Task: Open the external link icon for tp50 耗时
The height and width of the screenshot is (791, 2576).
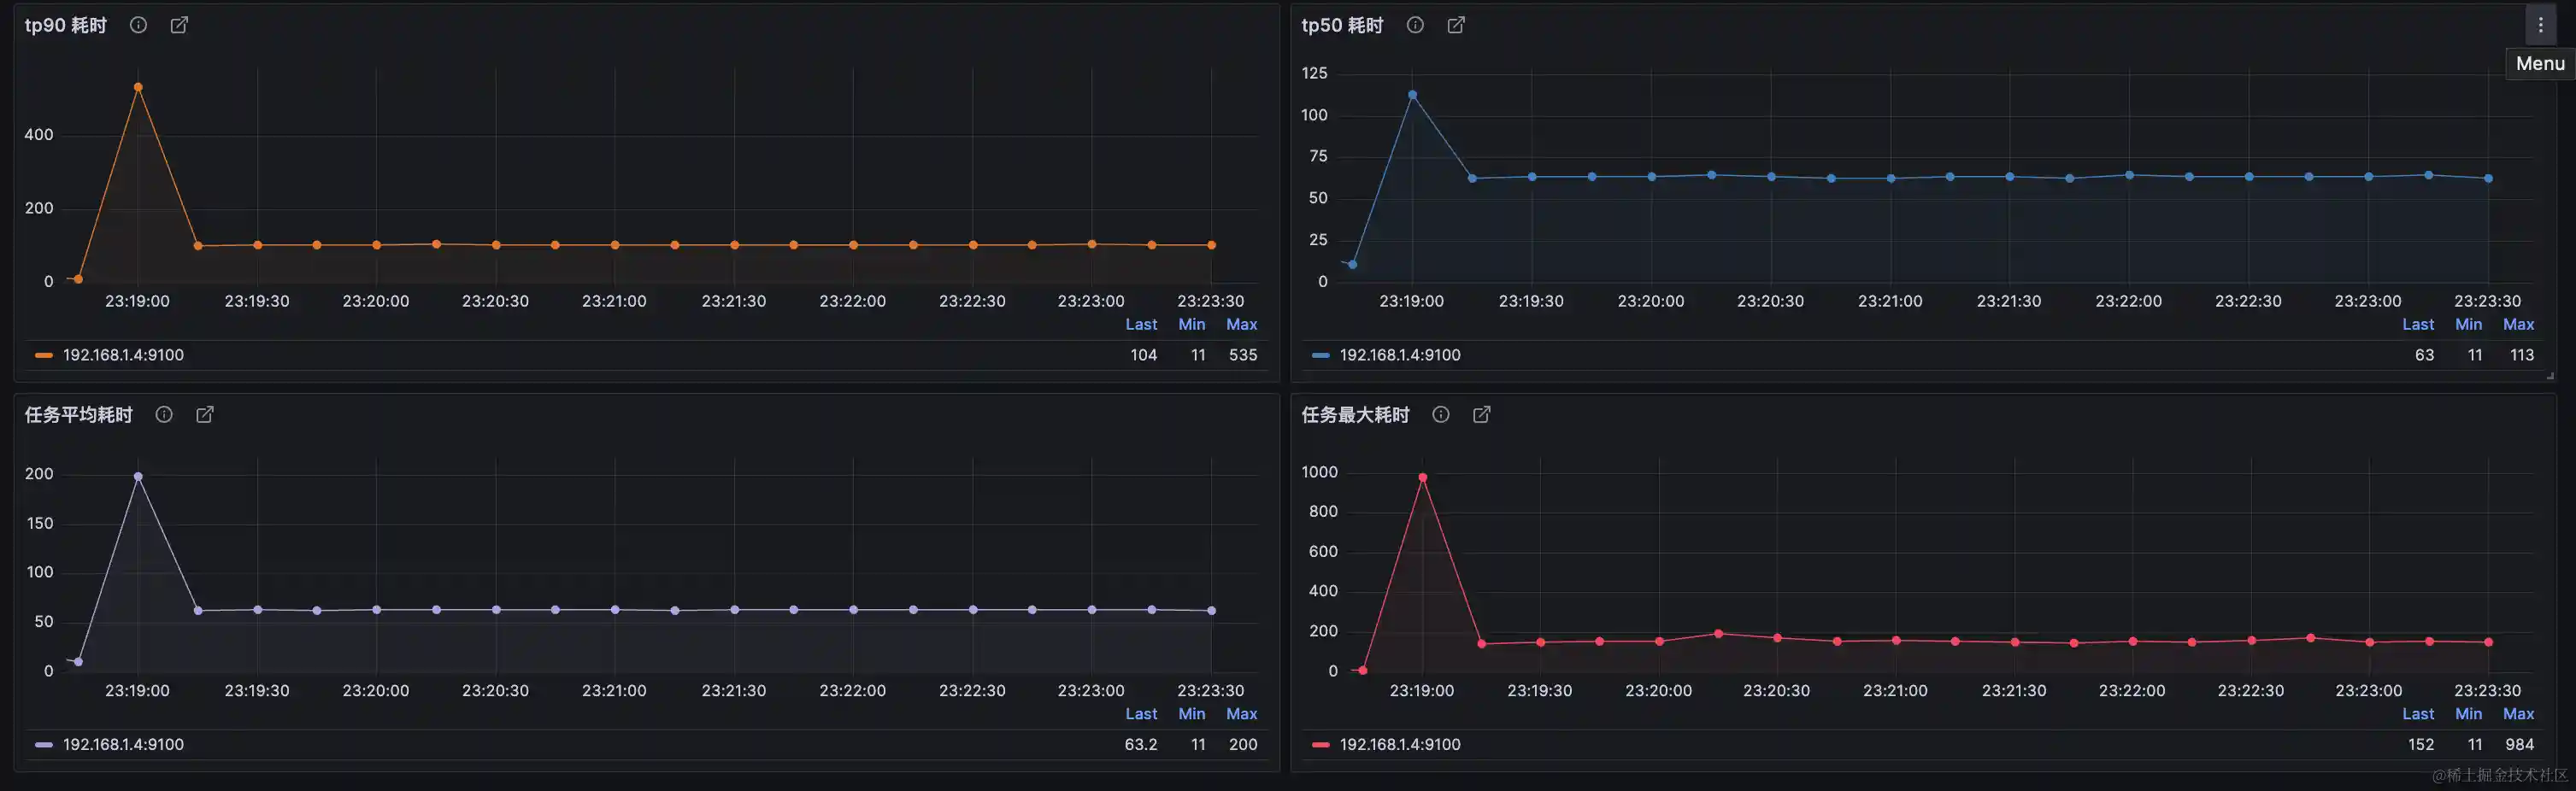Action: coord(1456,25)
